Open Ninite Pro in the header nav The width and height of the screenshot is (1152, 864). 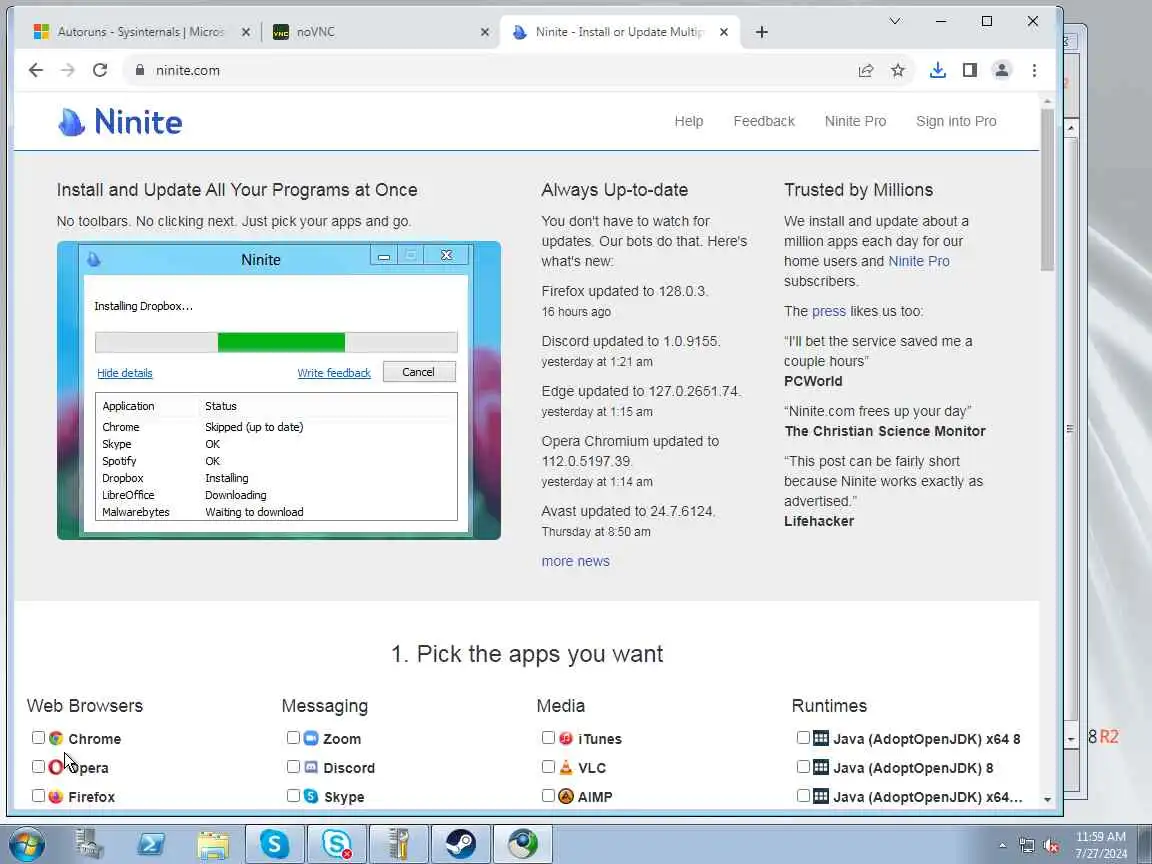855,121
